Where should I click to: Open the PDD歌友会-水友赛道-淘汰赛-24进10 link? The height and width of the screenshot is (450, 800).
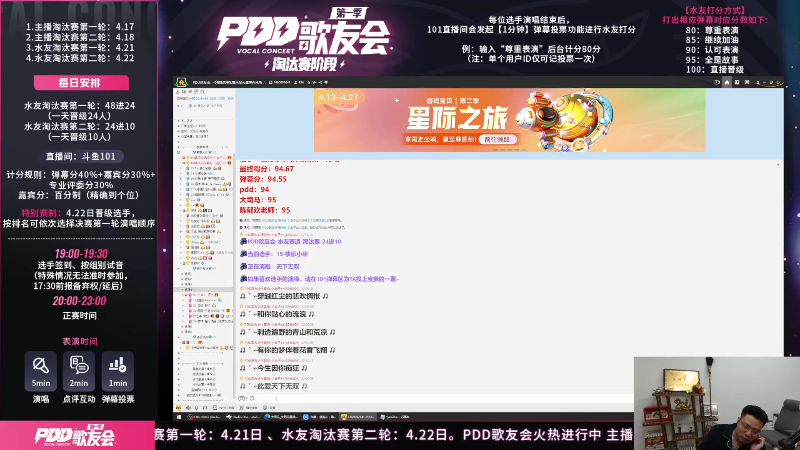click(x=294, y=241)
